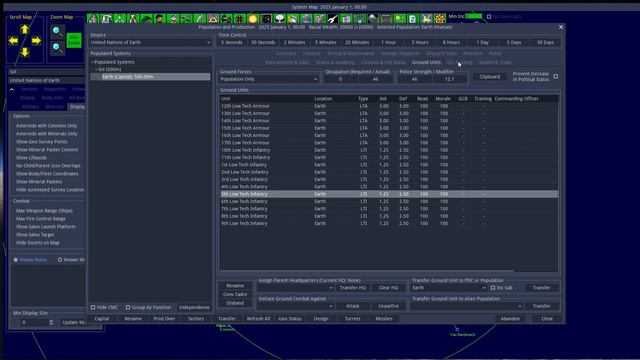Screen dimensions: 640x360
Task: Toggle Show Lifepods option
Action: (x=31, y=158)
